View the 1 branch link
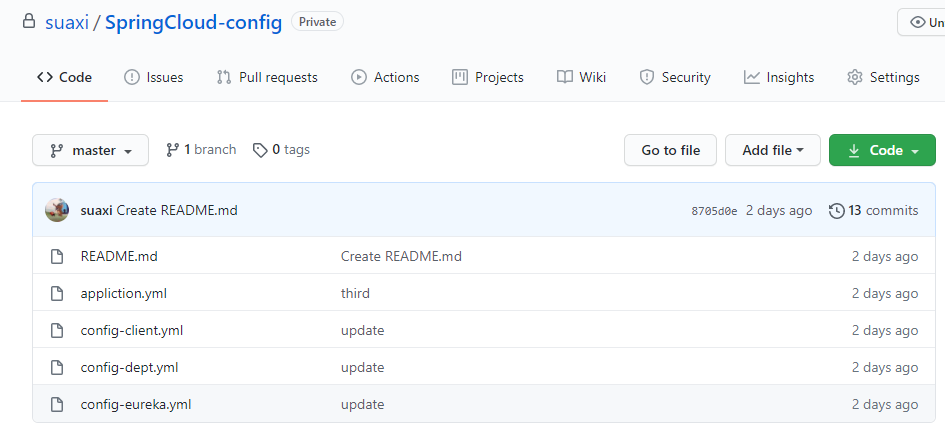 [x=201, y=149]
